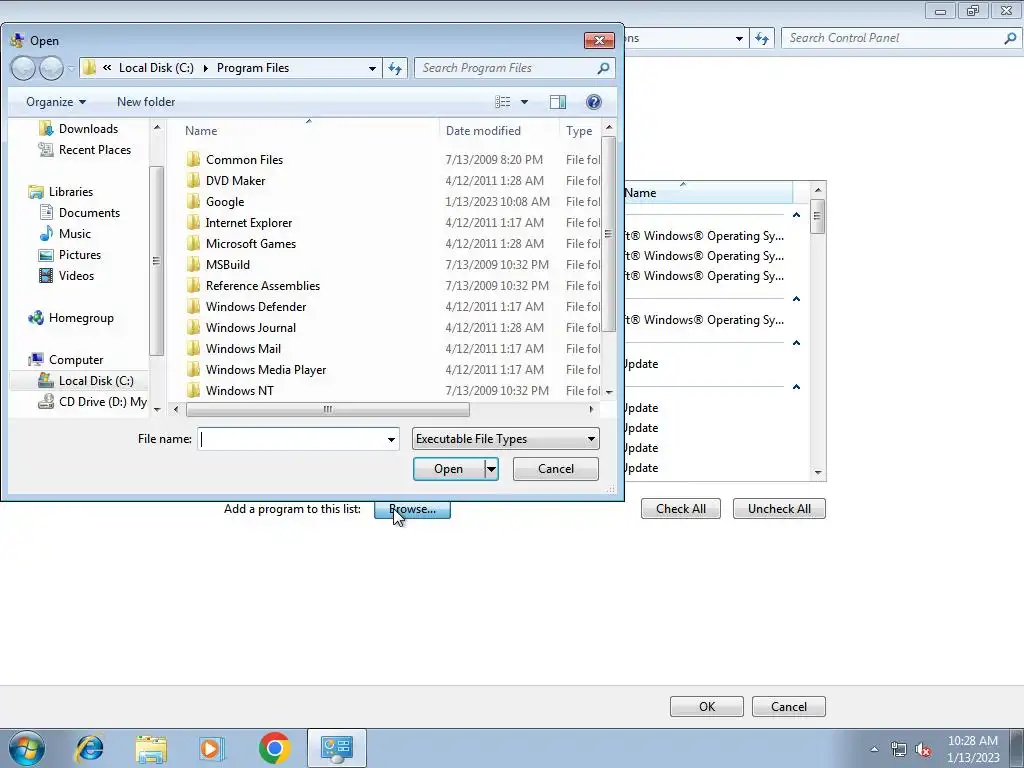Select the Windows Media Player folder
The image size is (1024, 768).
[x=266, y=370]
